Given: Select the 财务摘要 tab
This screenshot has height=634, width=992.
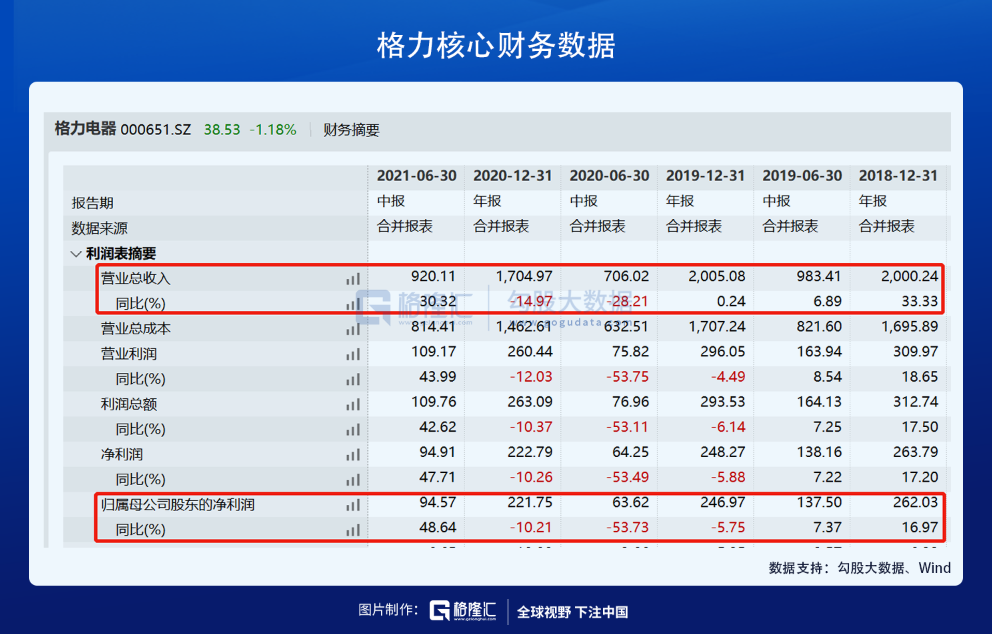Looking at the screenshot, I should click(351, 130).
